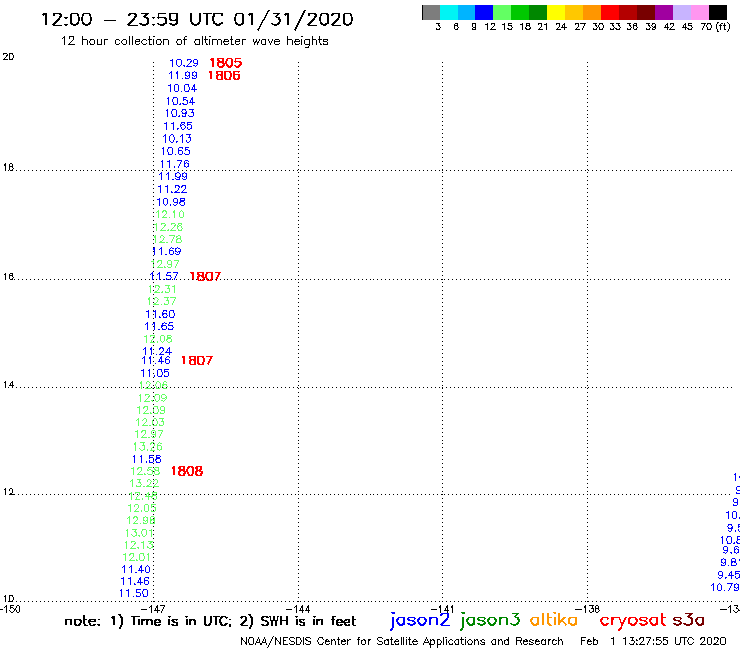Click the jason2 satellite legend label
The height and width of the screenshot is (650, 740).
tap(420, 620)
